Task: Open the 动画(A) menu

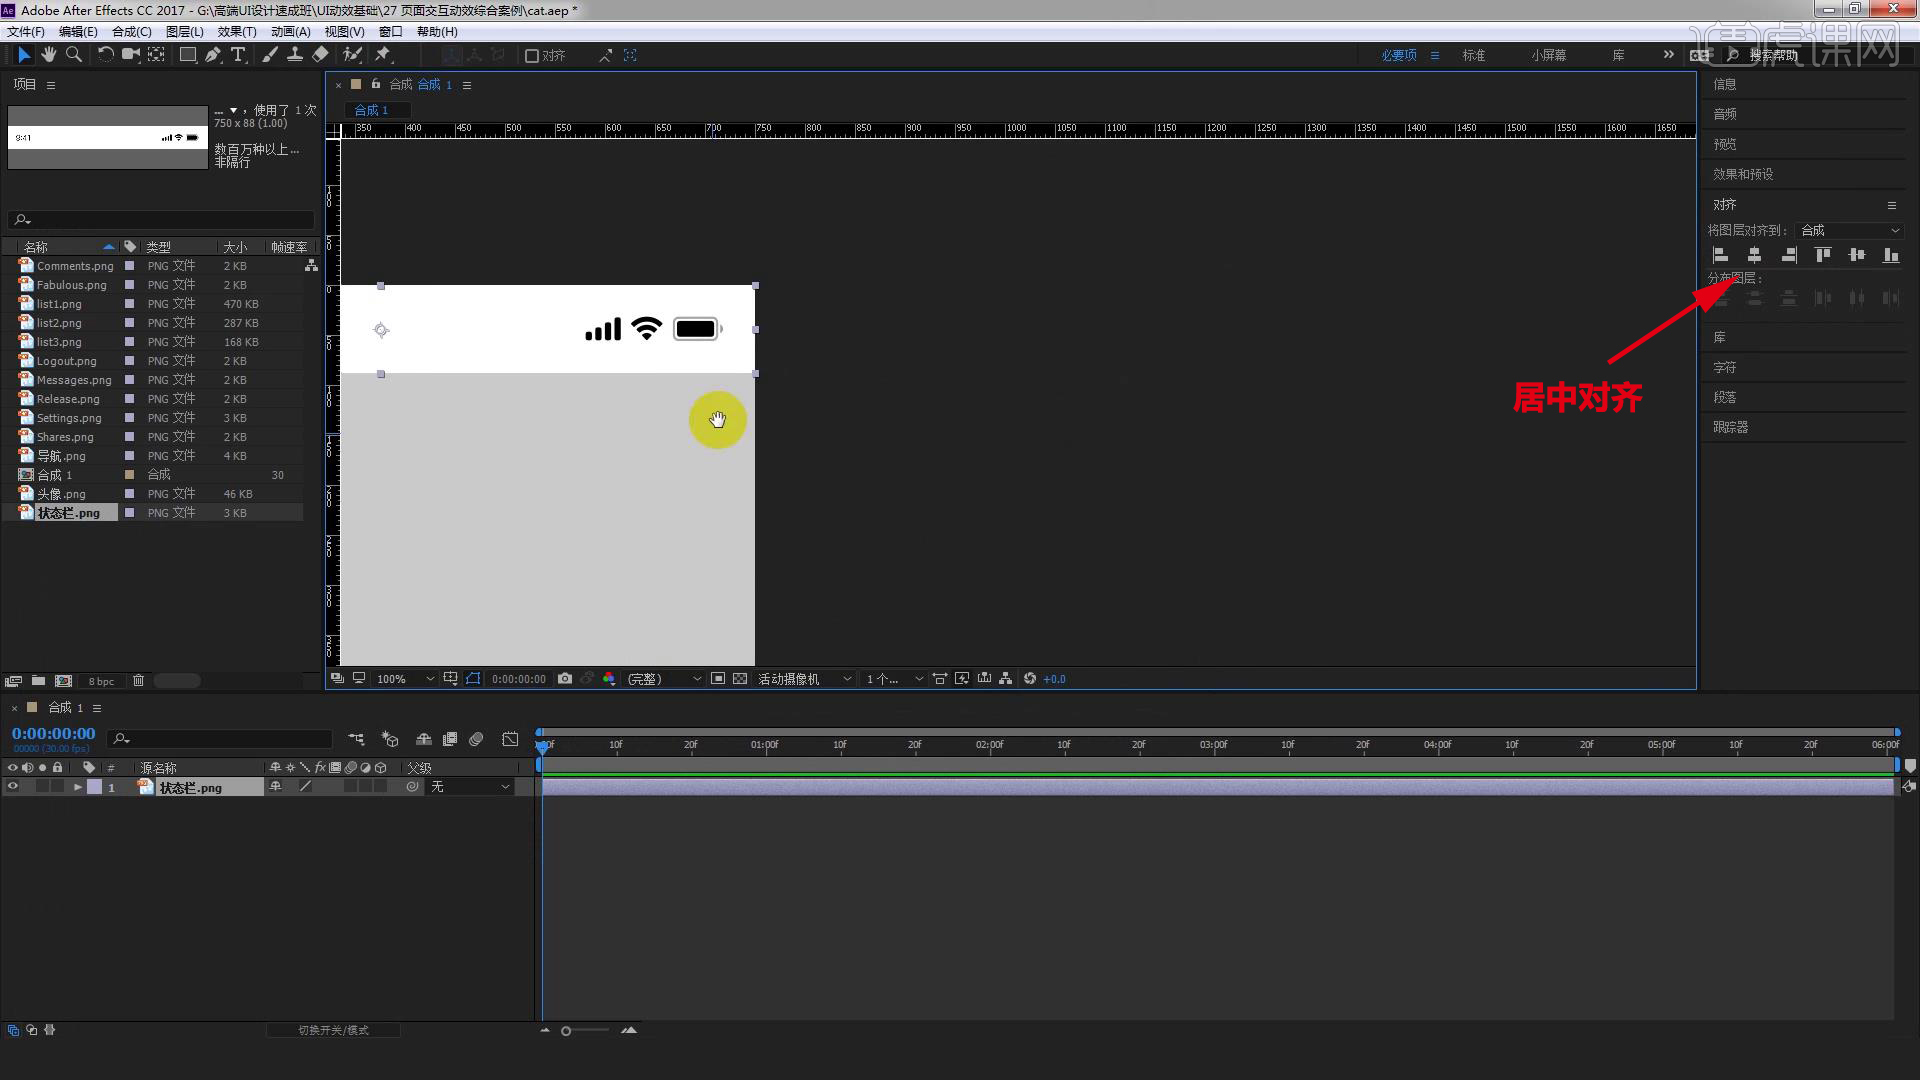Action: [x=290, y=32]
